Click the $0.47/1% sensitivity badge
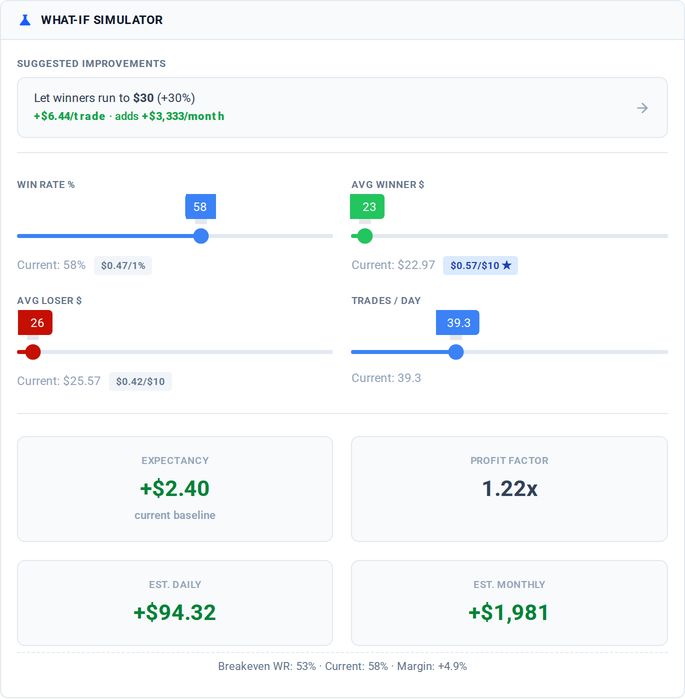Viewport: 685px width, 699px height. point(123,265)
